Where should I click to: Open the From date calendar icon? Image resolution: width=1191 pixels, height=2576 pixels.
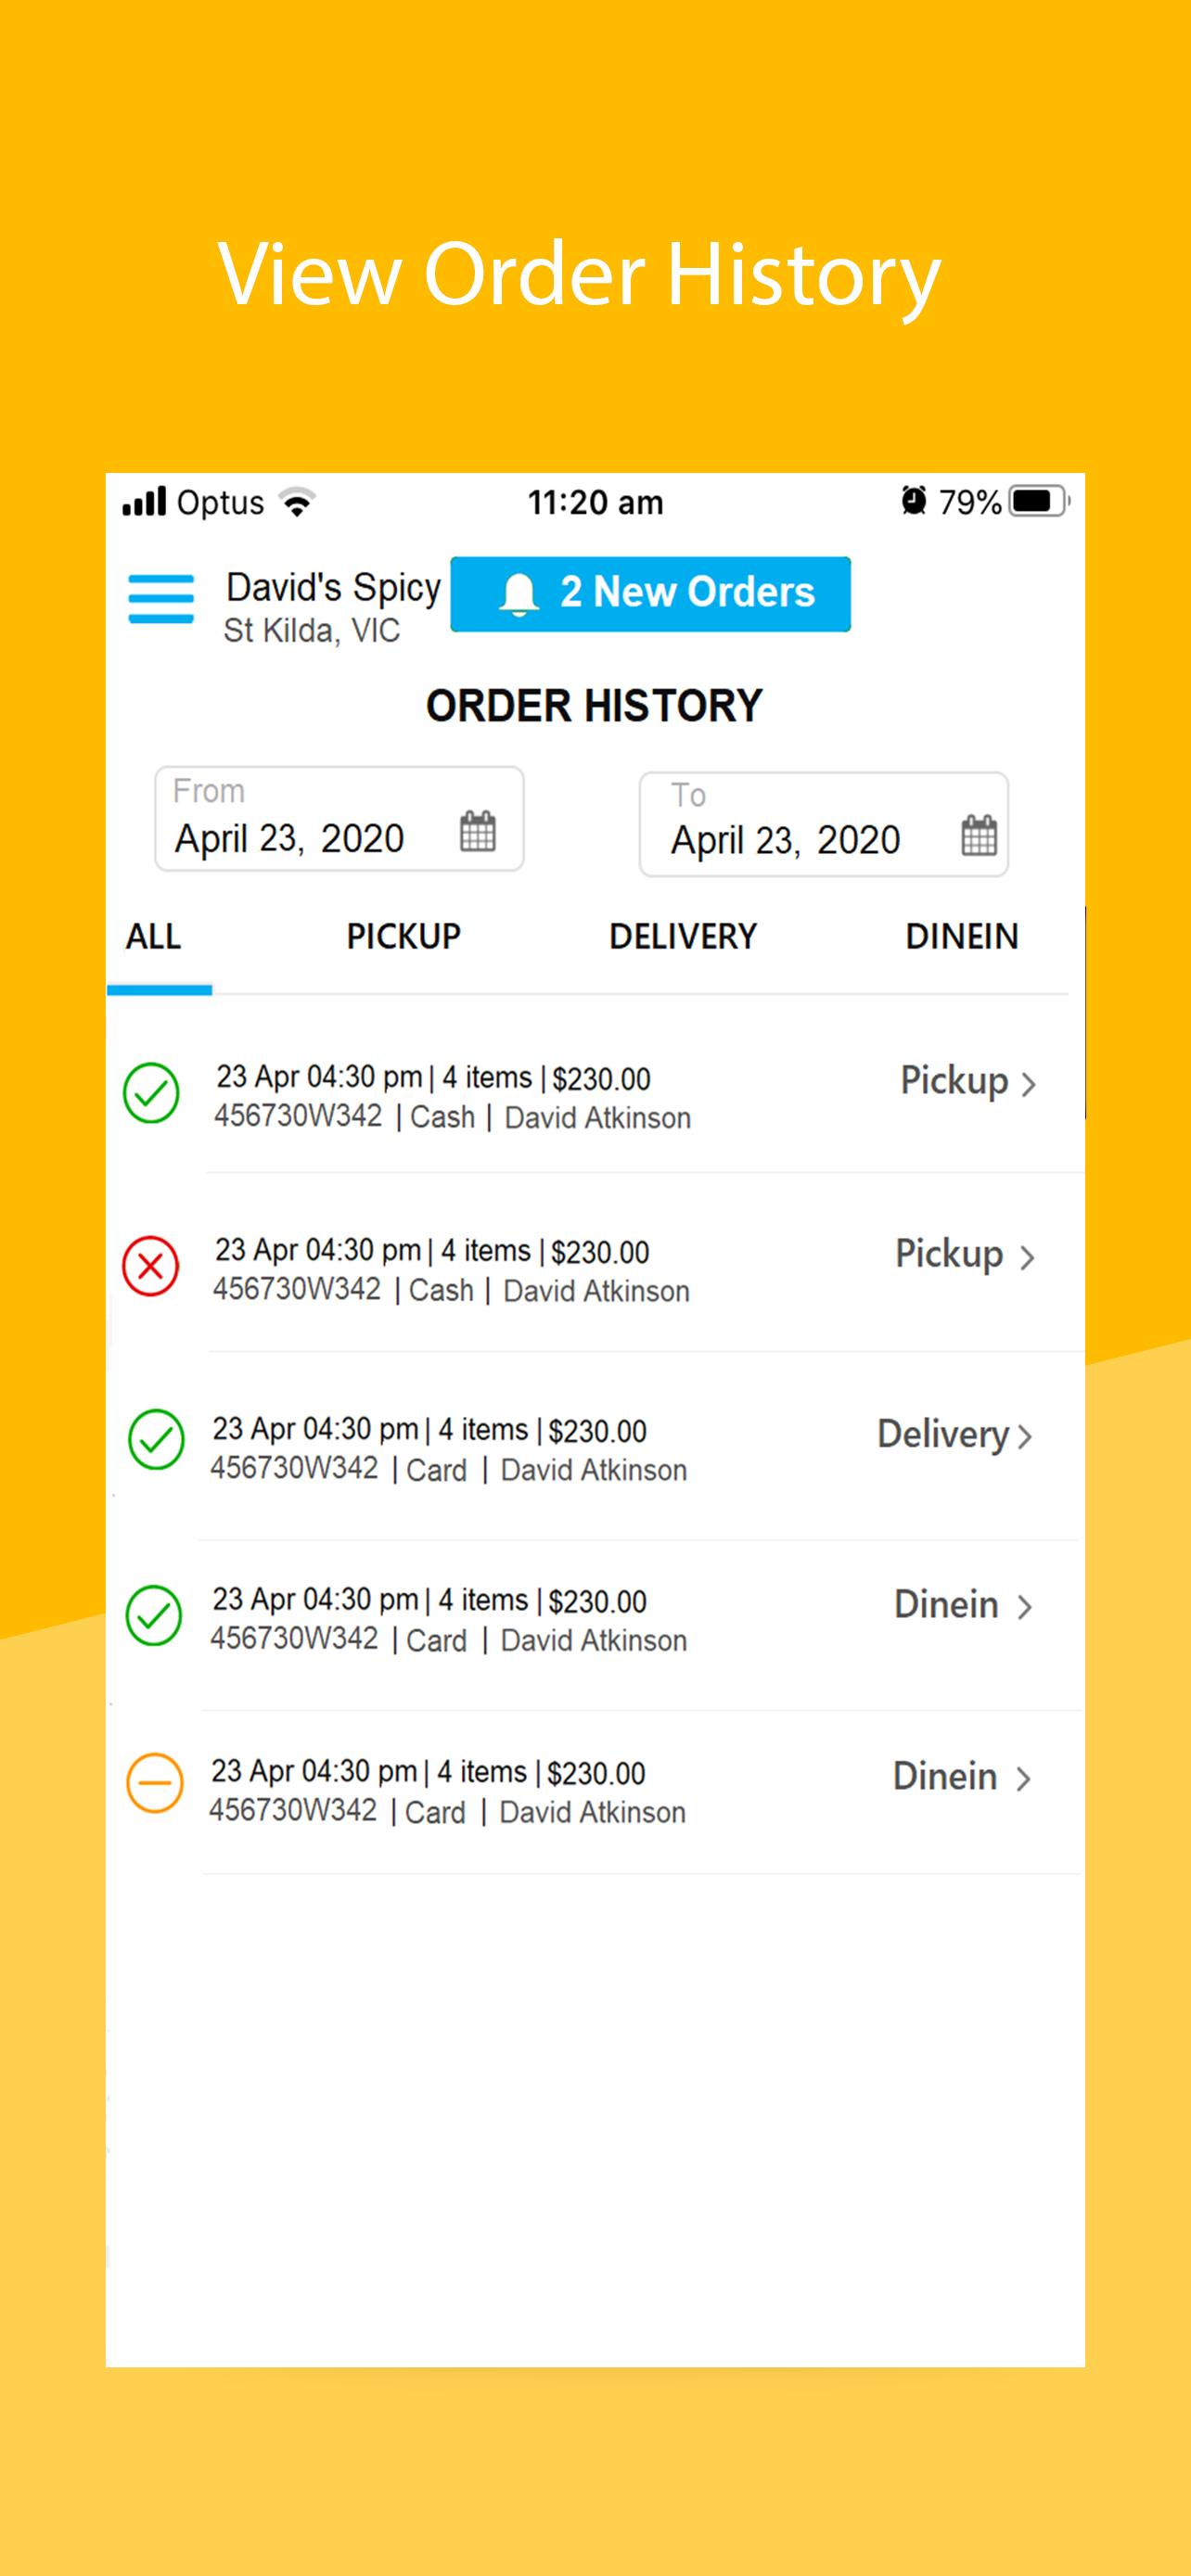(x=477, y=831)
